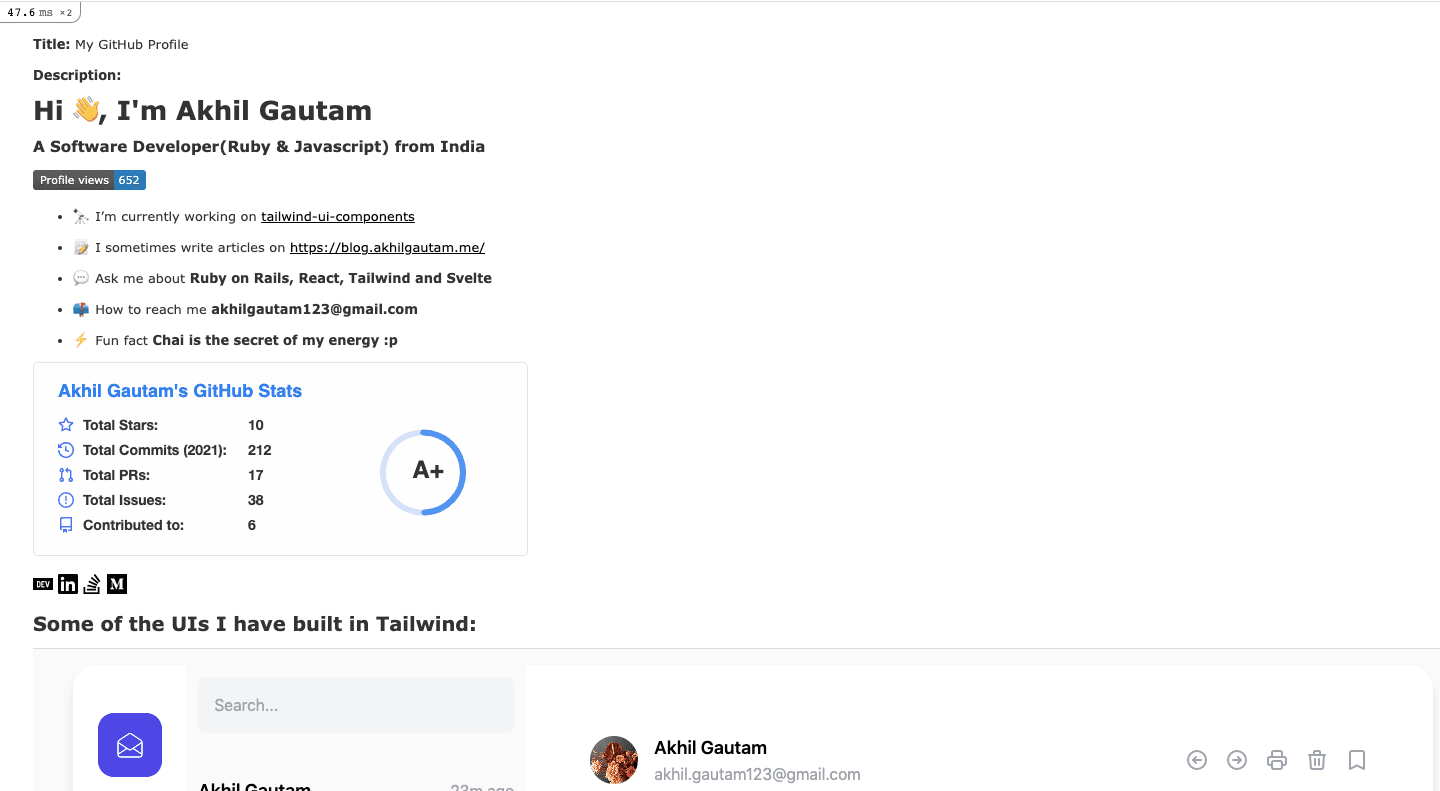
Task: Click the left arrow circle icon
Action: (1197, 760)
